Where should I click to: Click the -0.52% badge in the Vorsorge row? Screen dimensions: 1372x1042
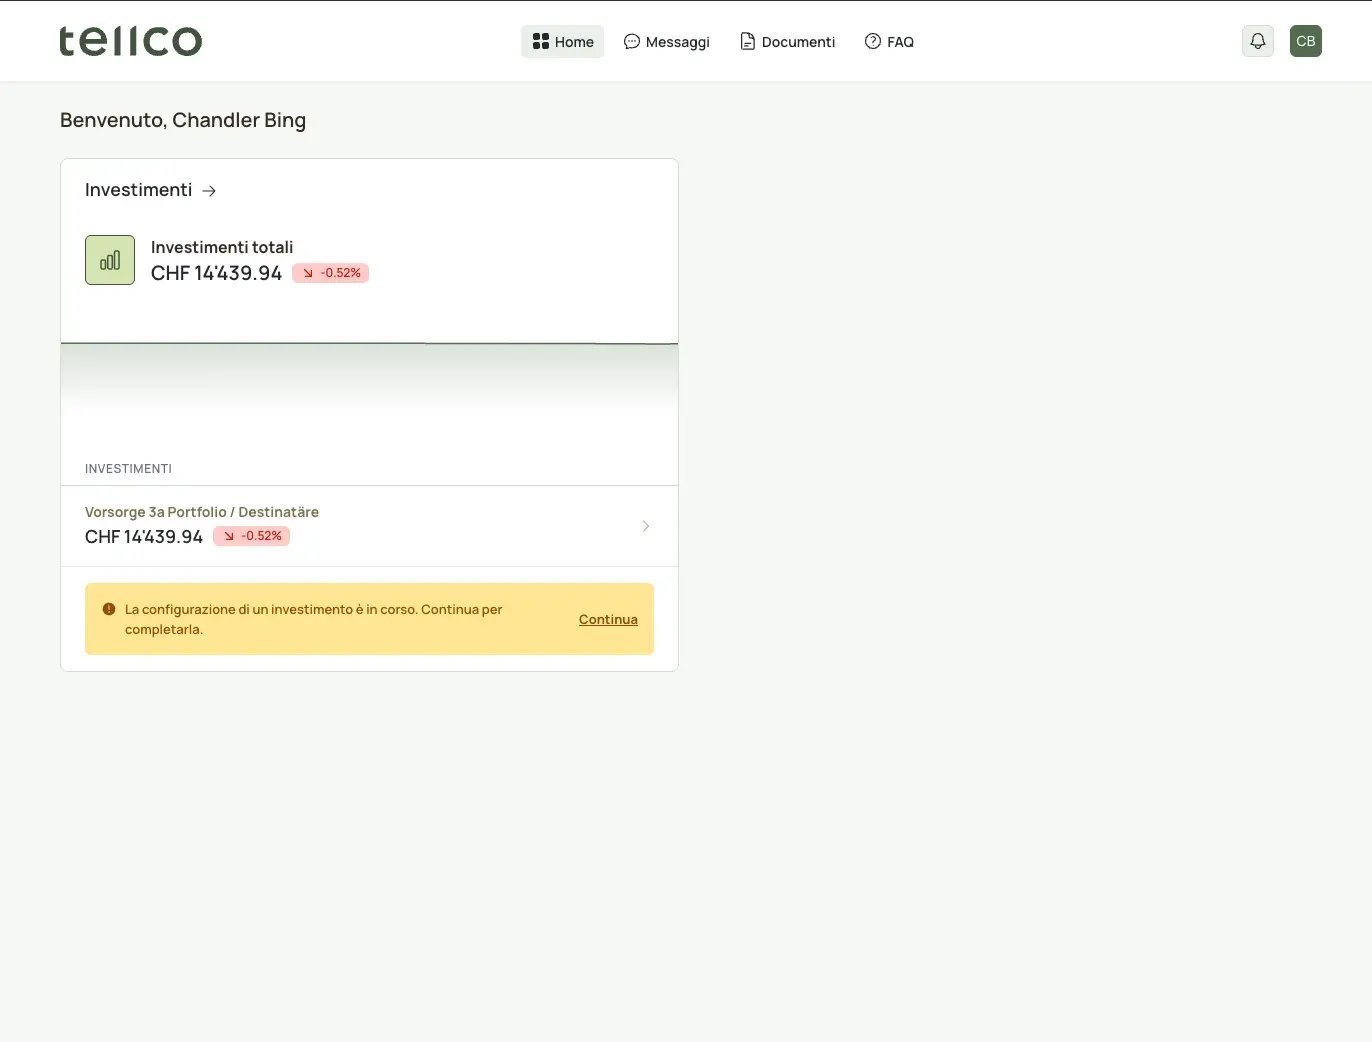(x=252, y=536)
